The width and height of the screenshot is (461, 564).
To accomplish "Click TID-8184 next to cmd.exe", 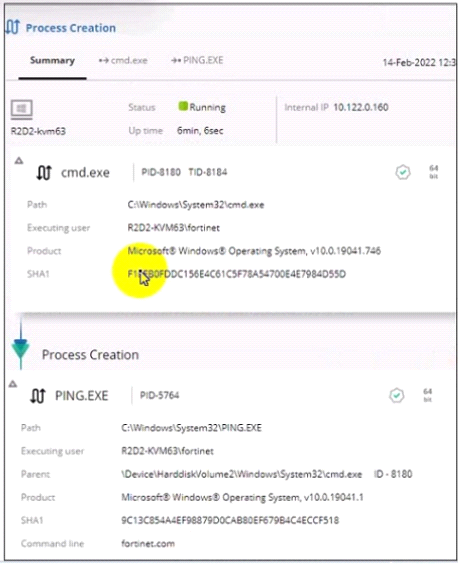I will point(208,172).
